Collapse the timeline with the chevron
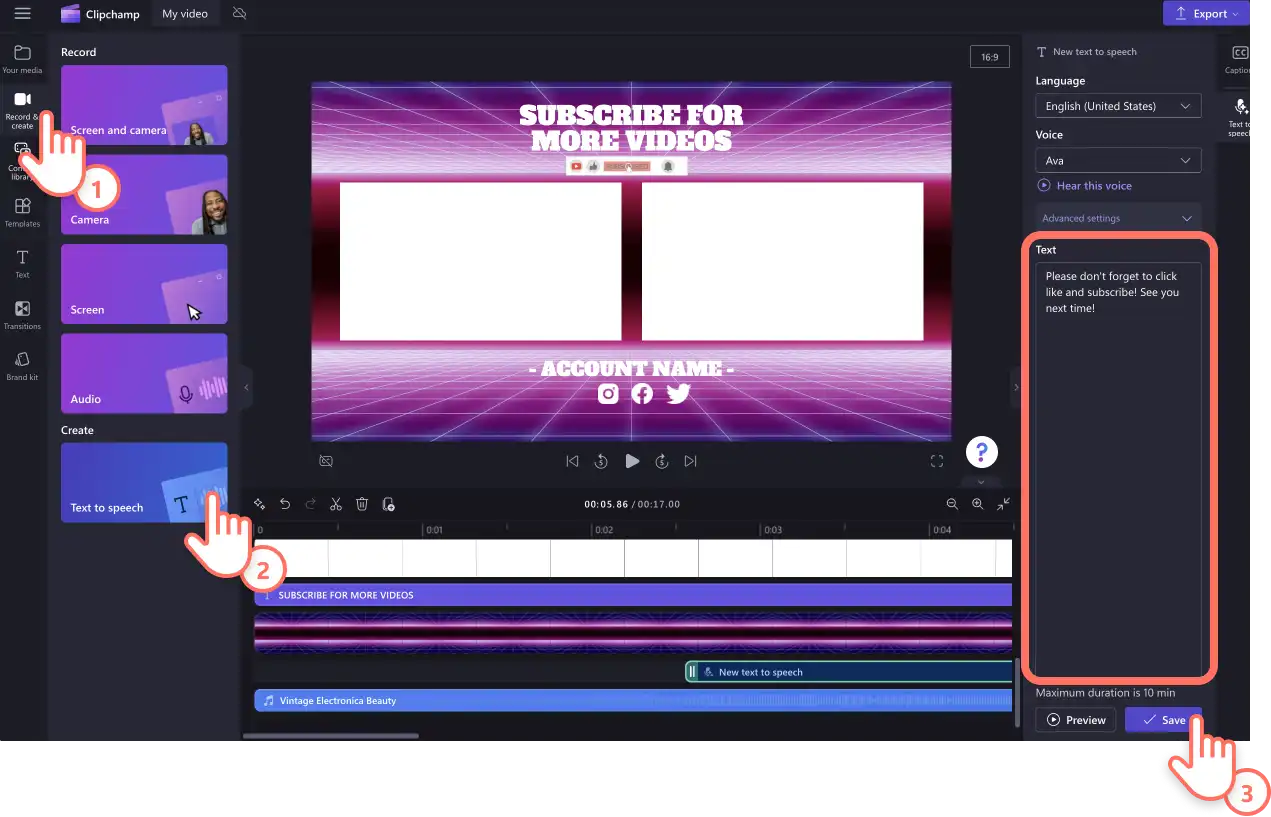This screenshot has width=1271, height=817. pyautogui.click(x=981, y=482)
